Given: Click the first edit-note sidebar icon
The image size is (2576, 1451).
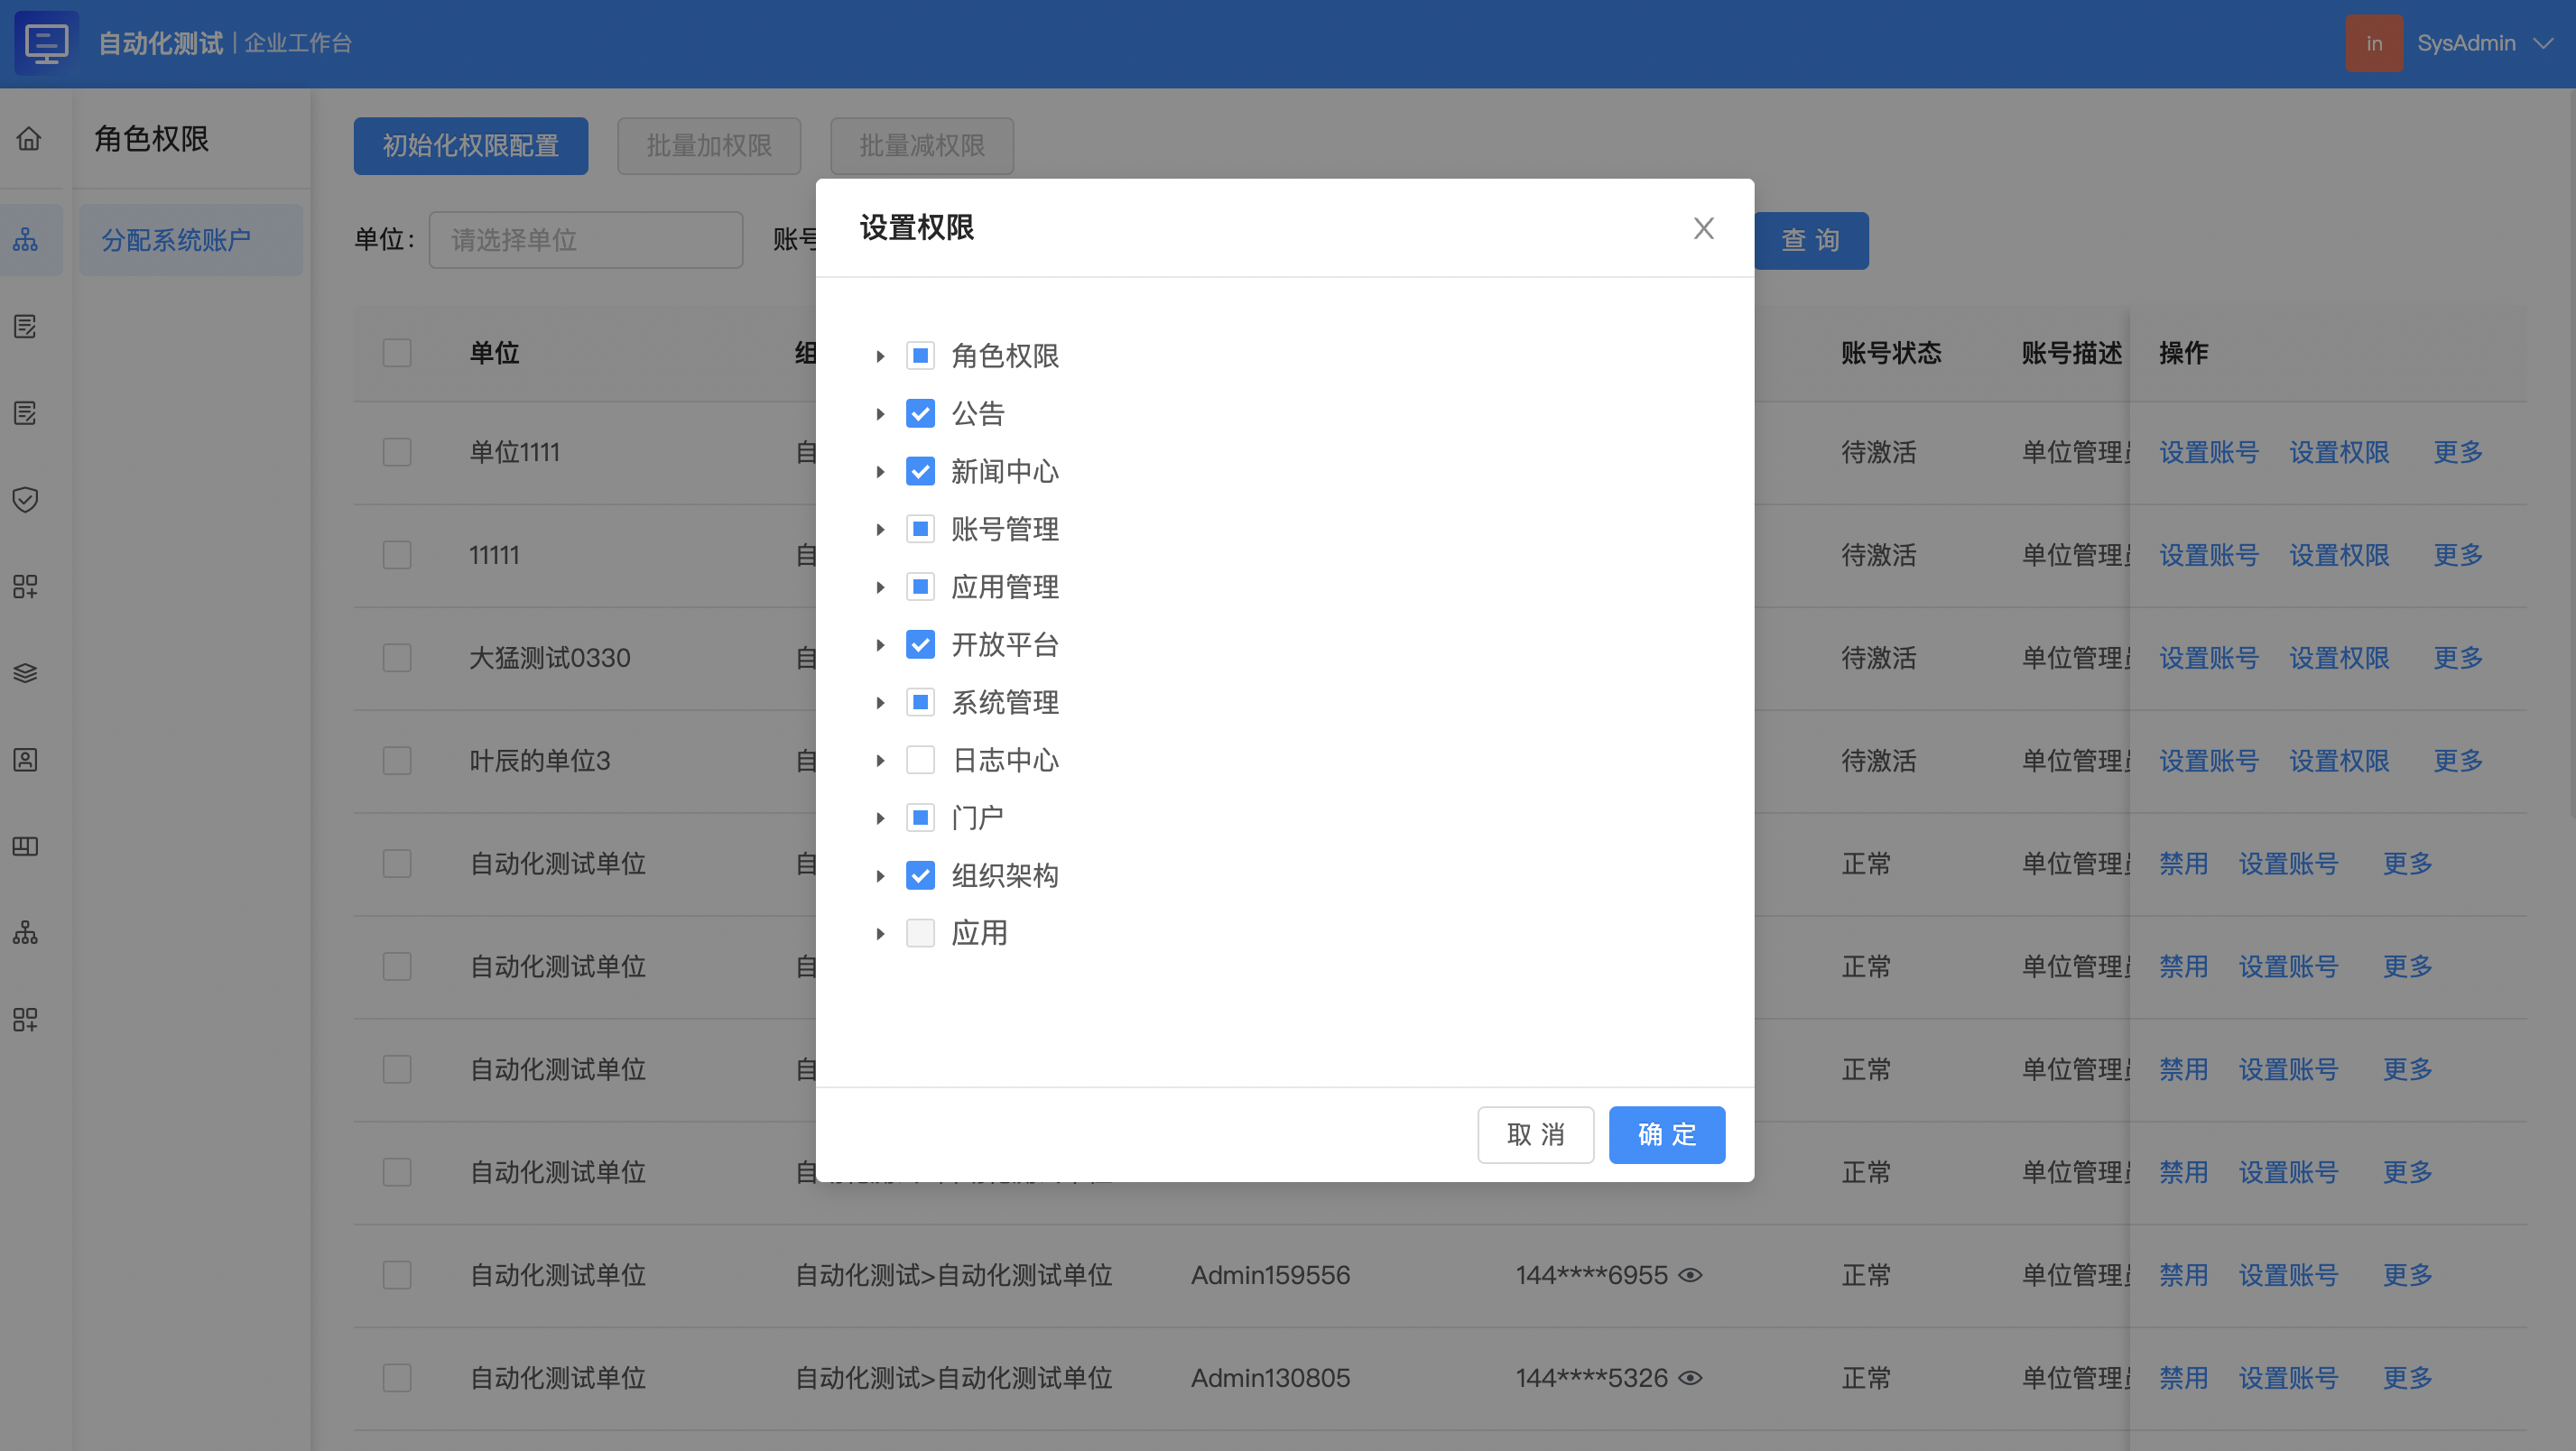Looking at the screenshot, I should (26, 326).
